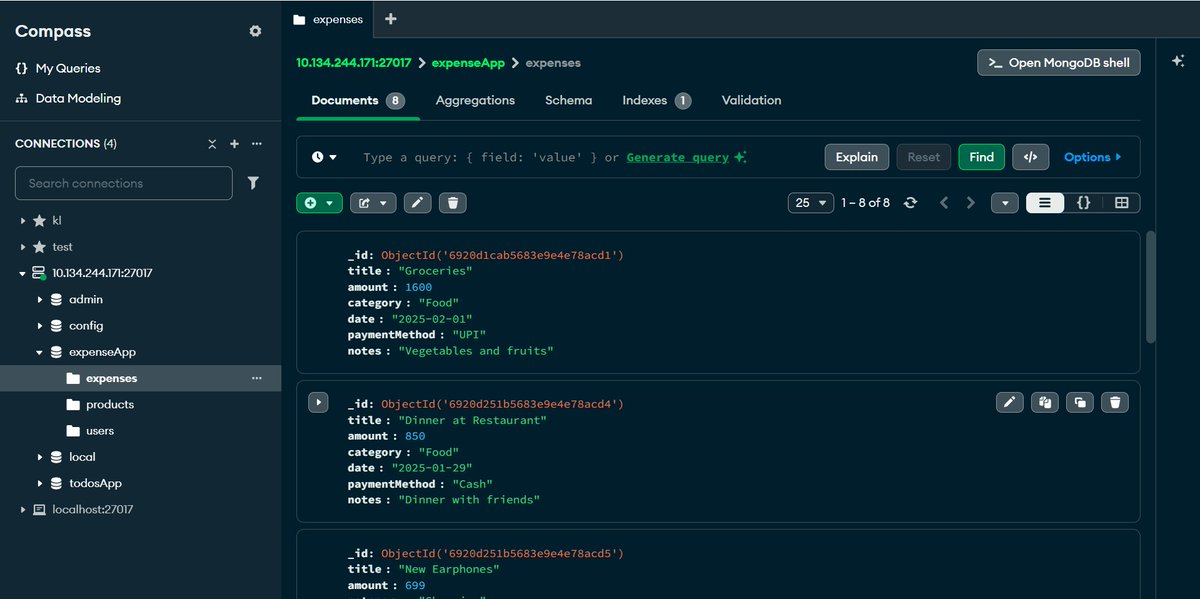Clone the Dinner at Restaurant document
This screenshot has height=599, width=1200.
(x=1080, y=402)
